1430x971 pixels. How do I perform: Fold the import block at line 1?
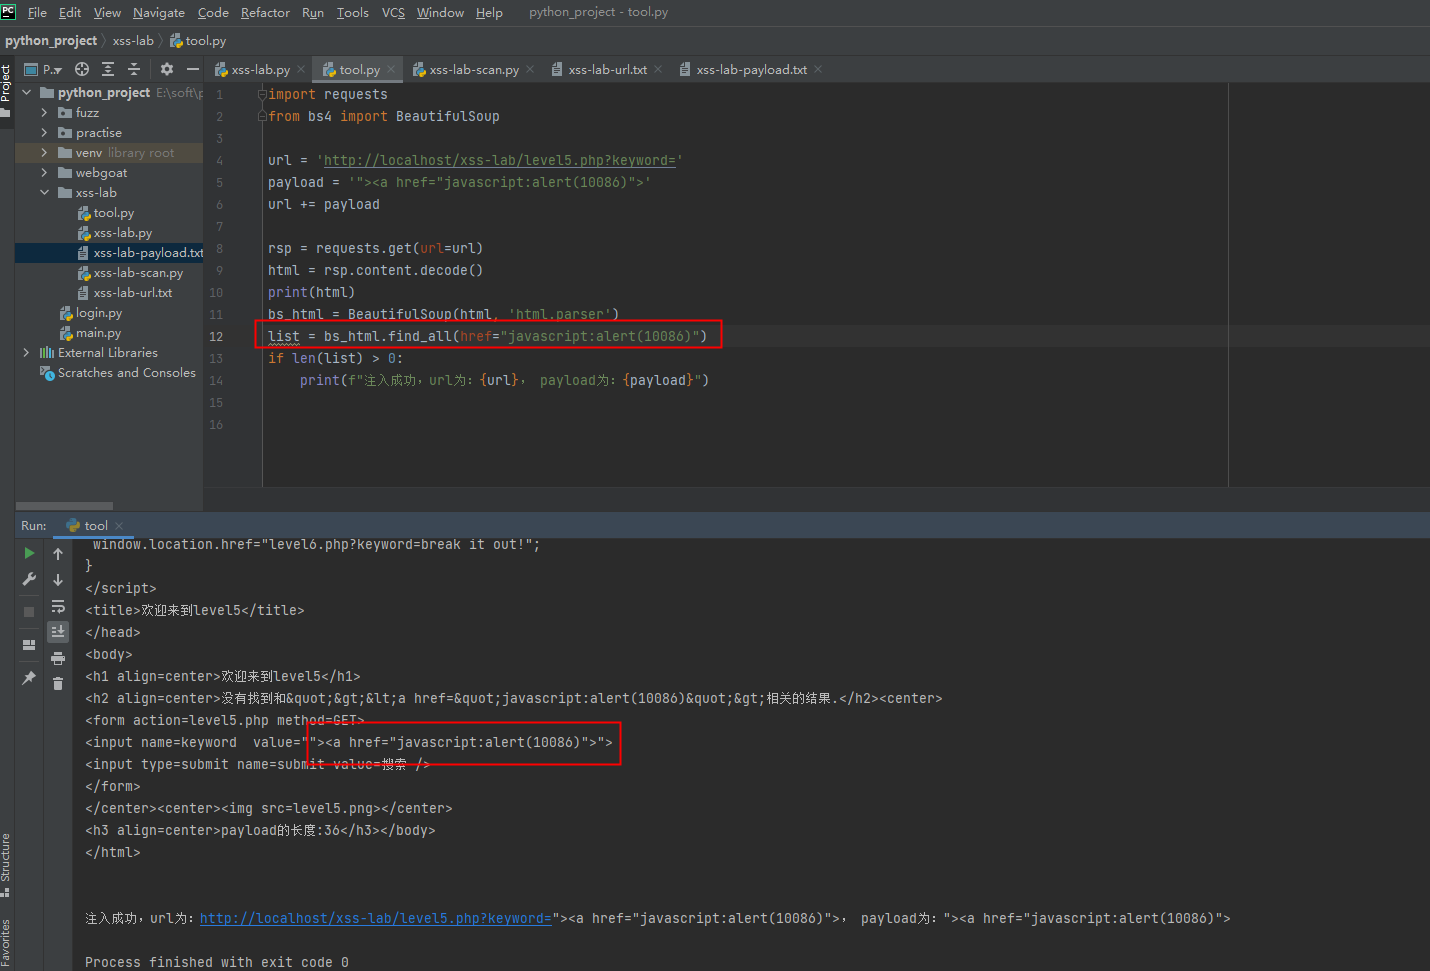click(x=262, y=94)
